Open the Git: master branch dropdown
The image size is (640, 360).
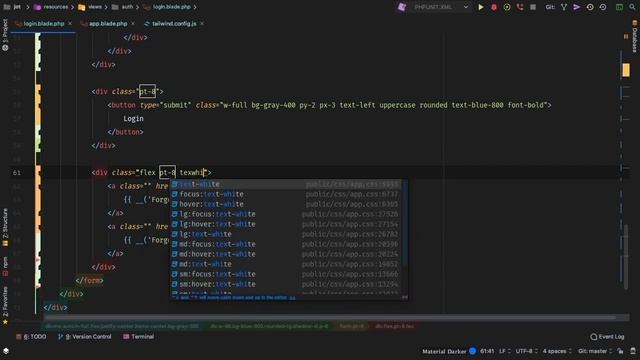point(595,351)
